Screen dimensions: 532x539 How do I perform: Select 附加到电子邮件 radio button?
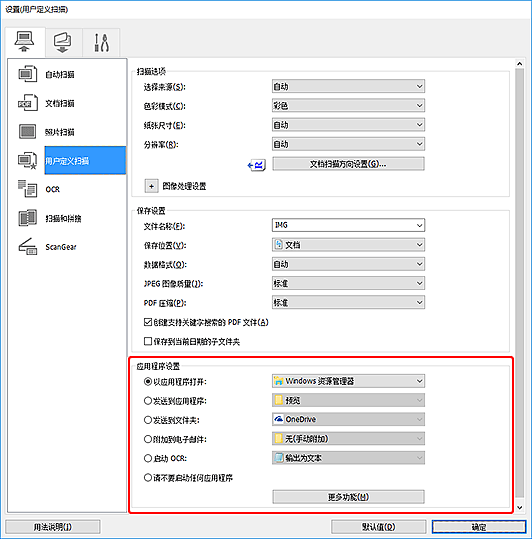coord(148,439)
